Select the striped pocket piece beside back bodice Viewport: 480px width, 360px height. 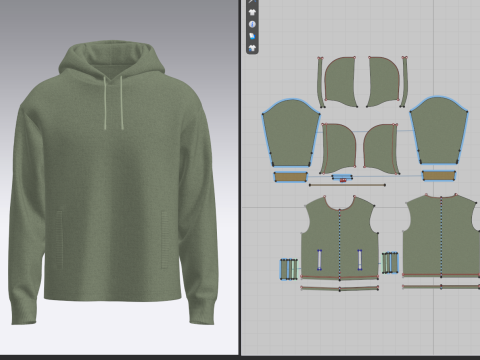[390, 263]
